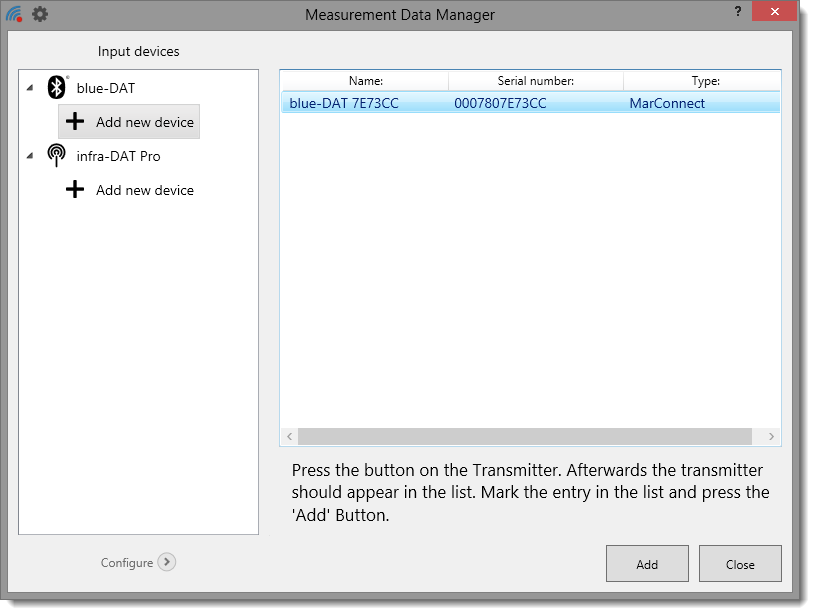Click the horizontal scrollbar right arrow
Viewport: 815px width, 615px height.
tap(770, 437)
